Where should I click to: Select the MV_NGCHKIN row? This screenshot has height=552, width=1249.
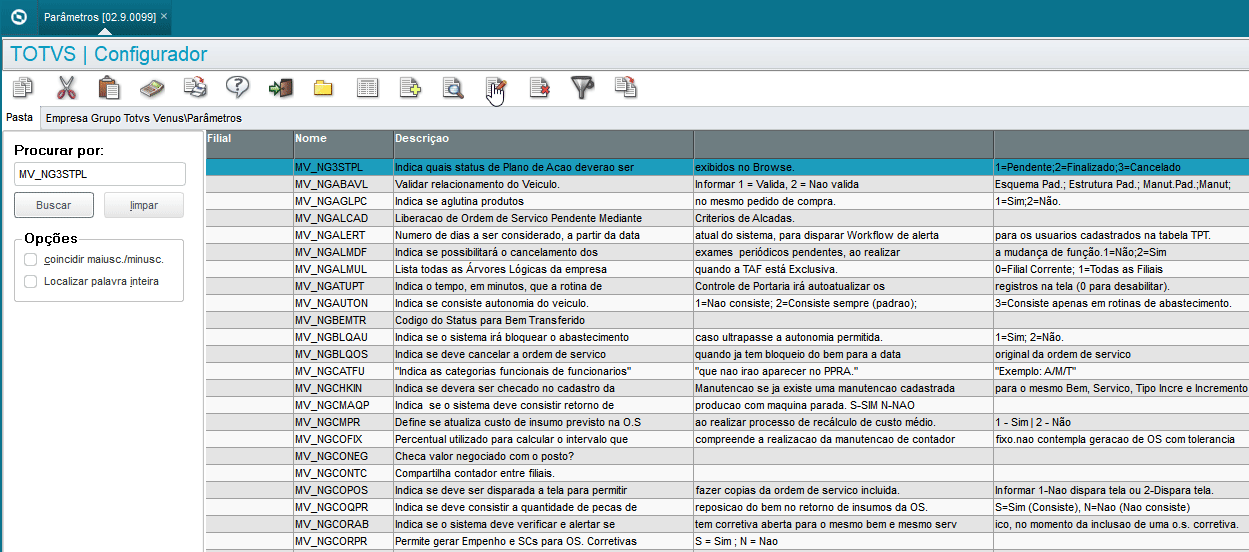(727, 388)
